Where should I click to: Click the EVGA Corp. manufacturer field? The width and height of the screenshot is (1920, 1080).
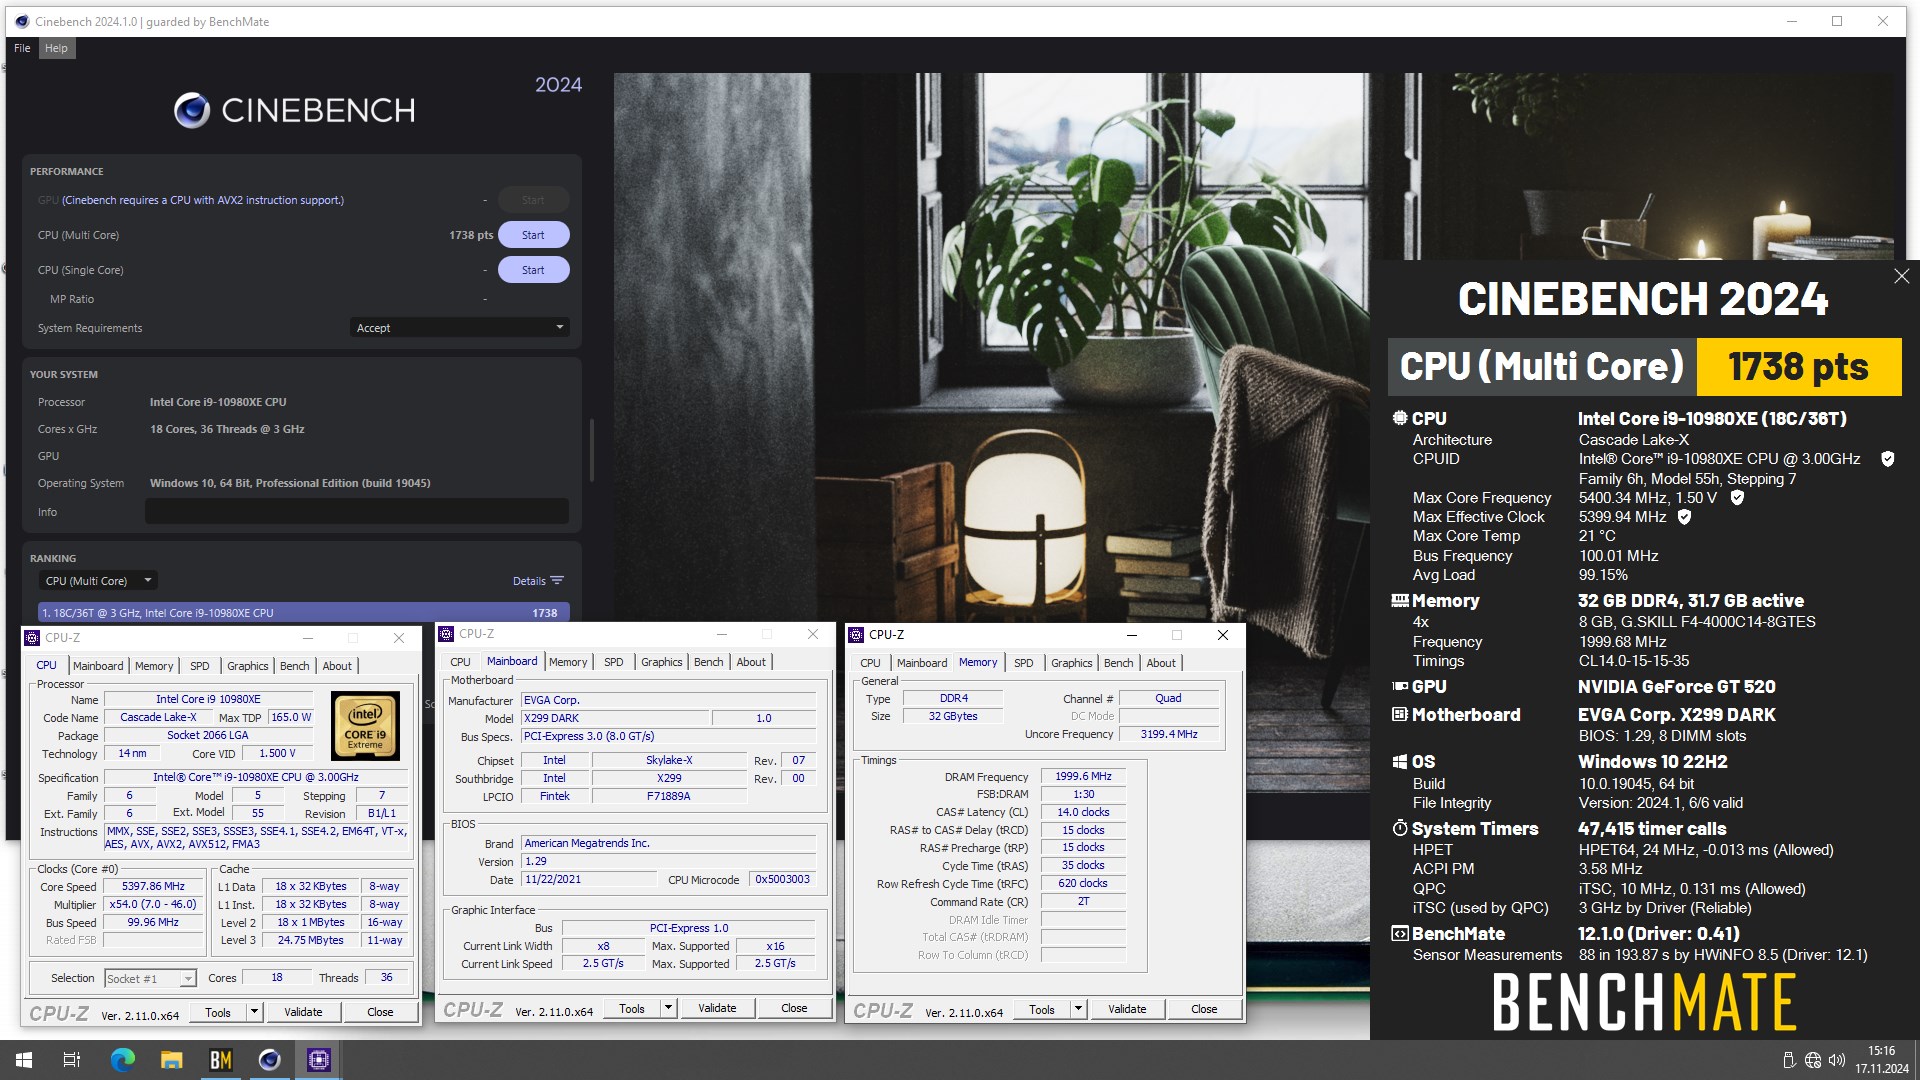click(x=669, y=700)
